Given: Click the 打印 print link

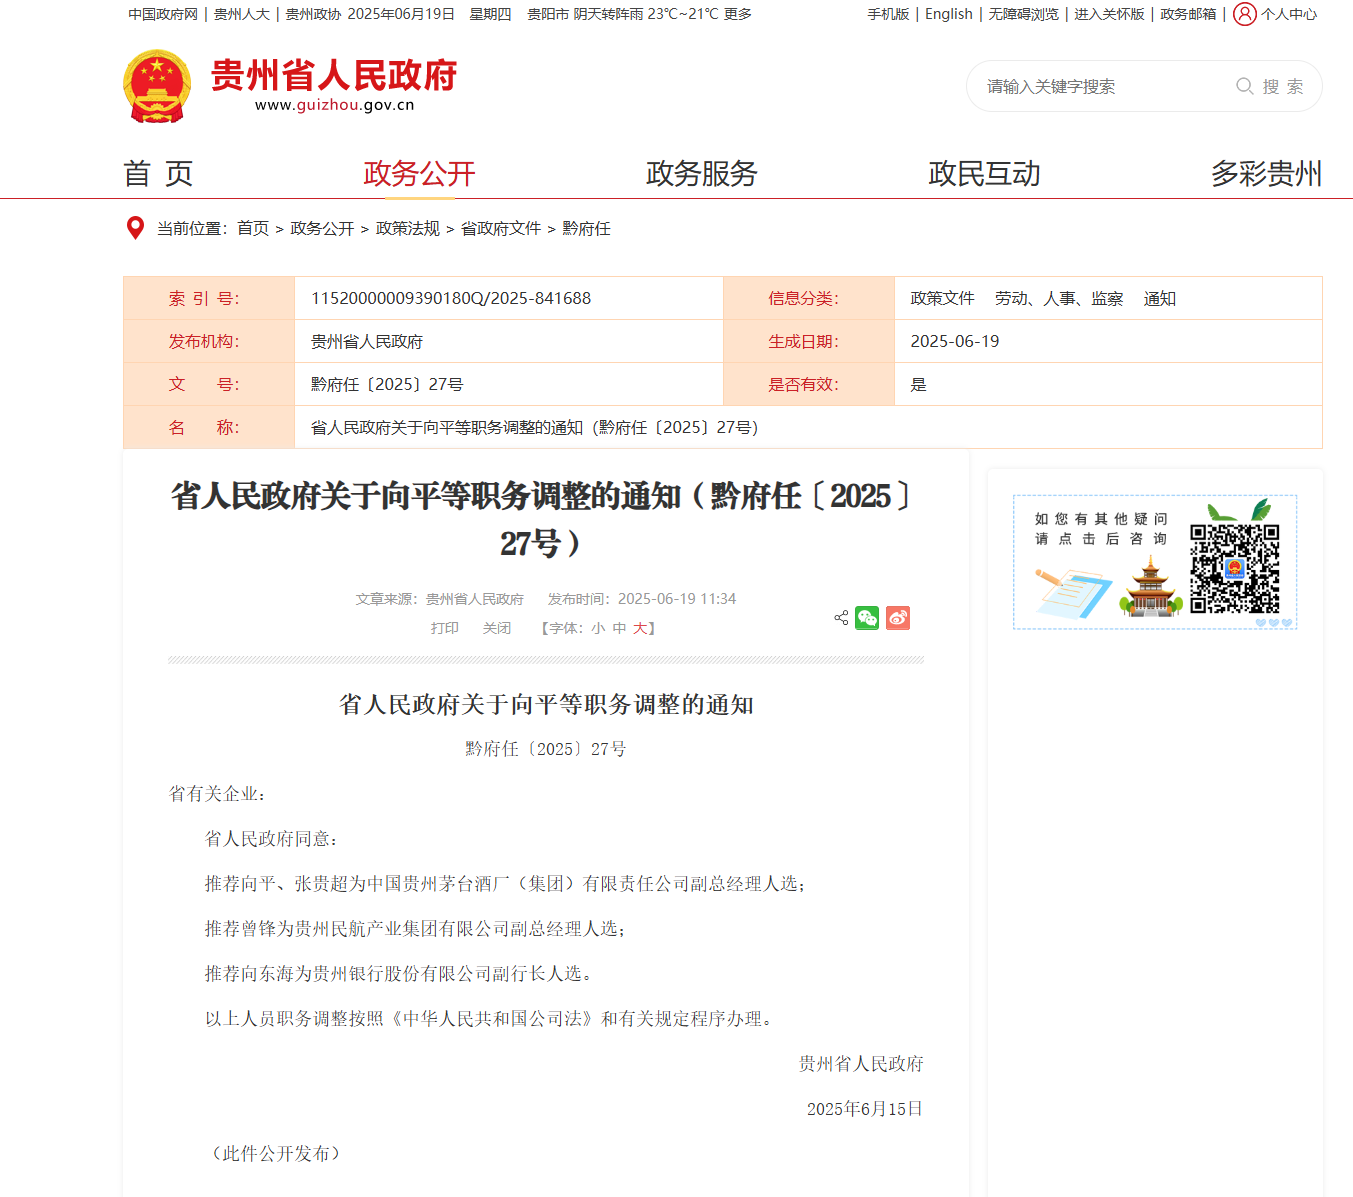Looking at the screenshot, I should point(445,628).
